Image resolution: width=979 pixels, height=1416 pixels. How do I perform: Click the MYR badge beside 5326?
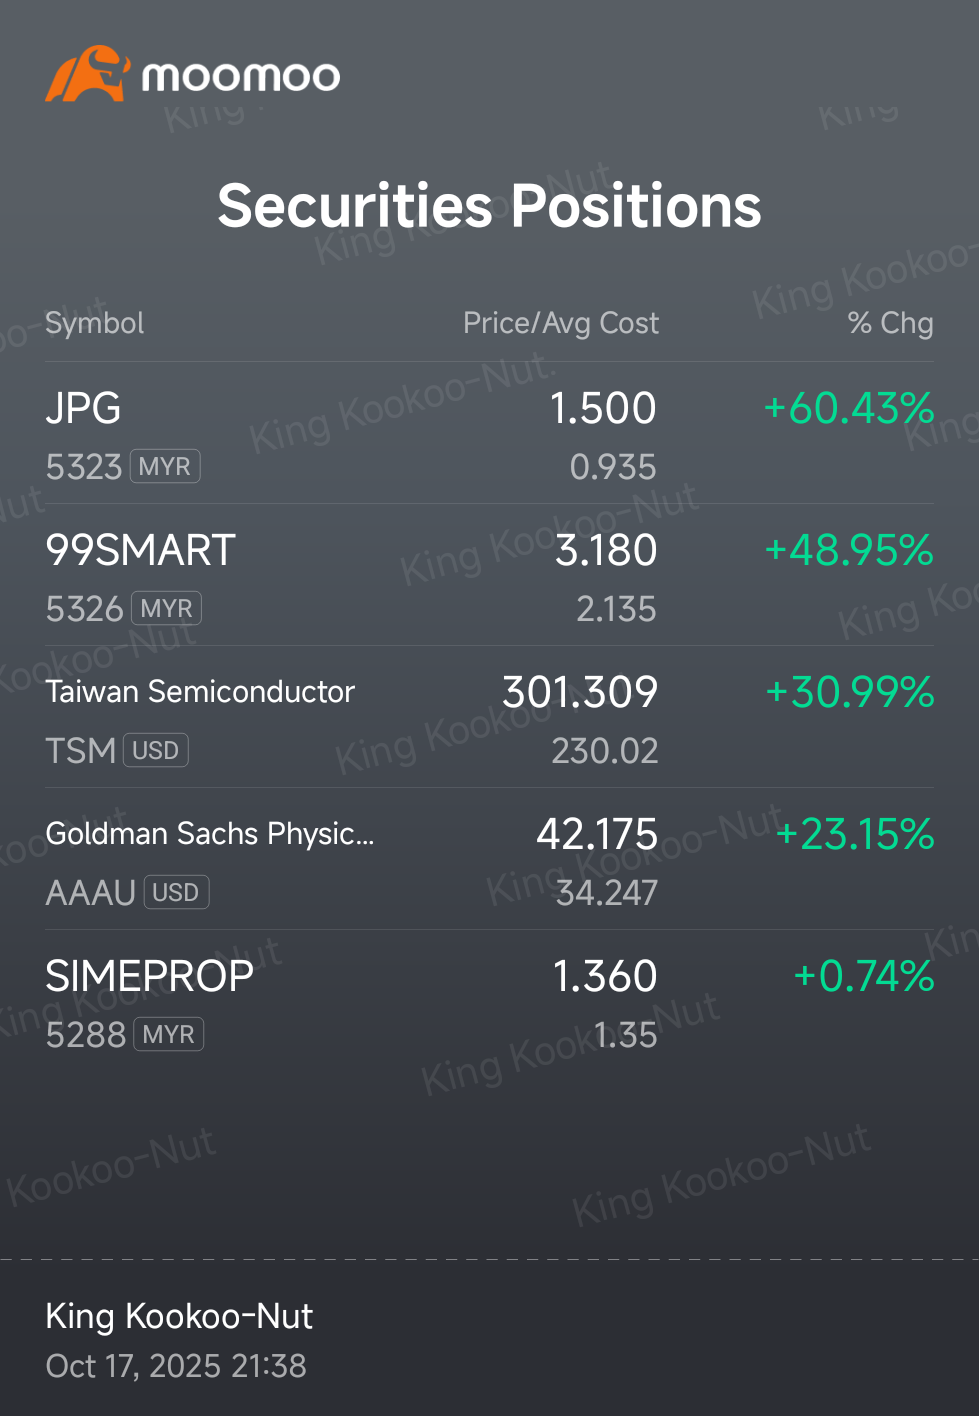(x=167, y=608)
